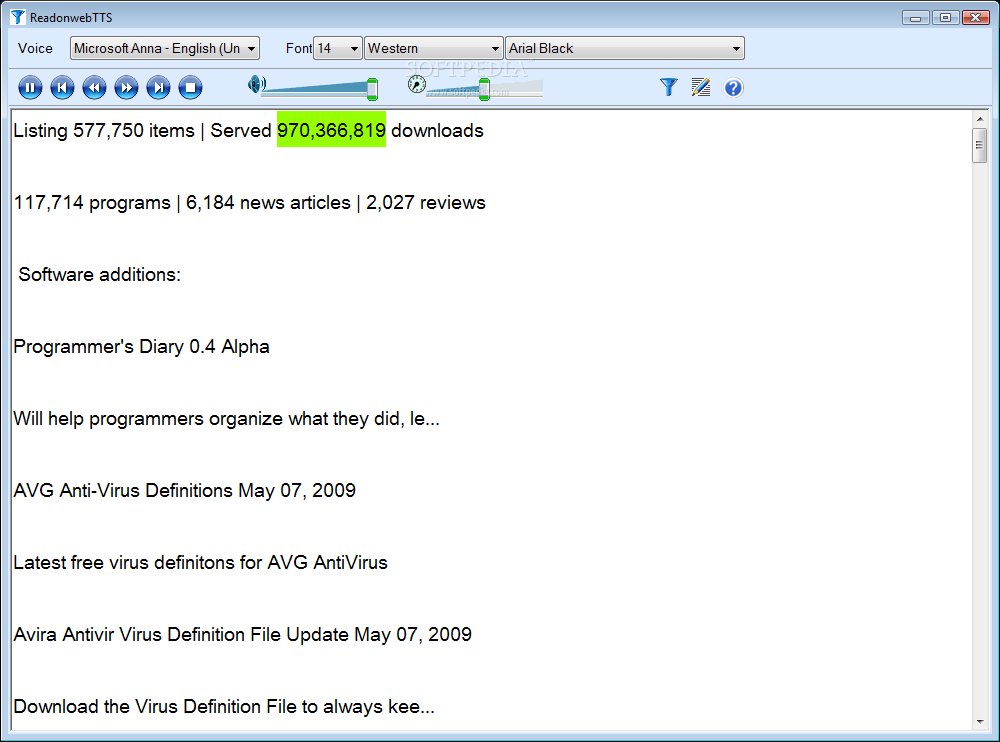The width and height of the screenshot is (1000, 742).
Task: Click the highlighted number 970,366,819
Action: (x=331, y=130)
